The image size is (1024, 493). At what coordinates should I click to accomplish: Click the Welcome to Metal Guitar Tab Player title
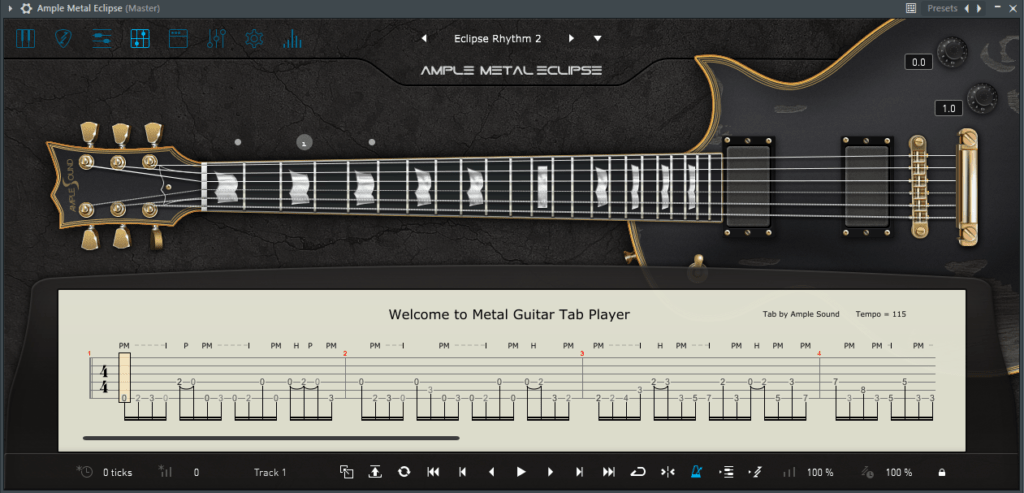coord(509,314)
